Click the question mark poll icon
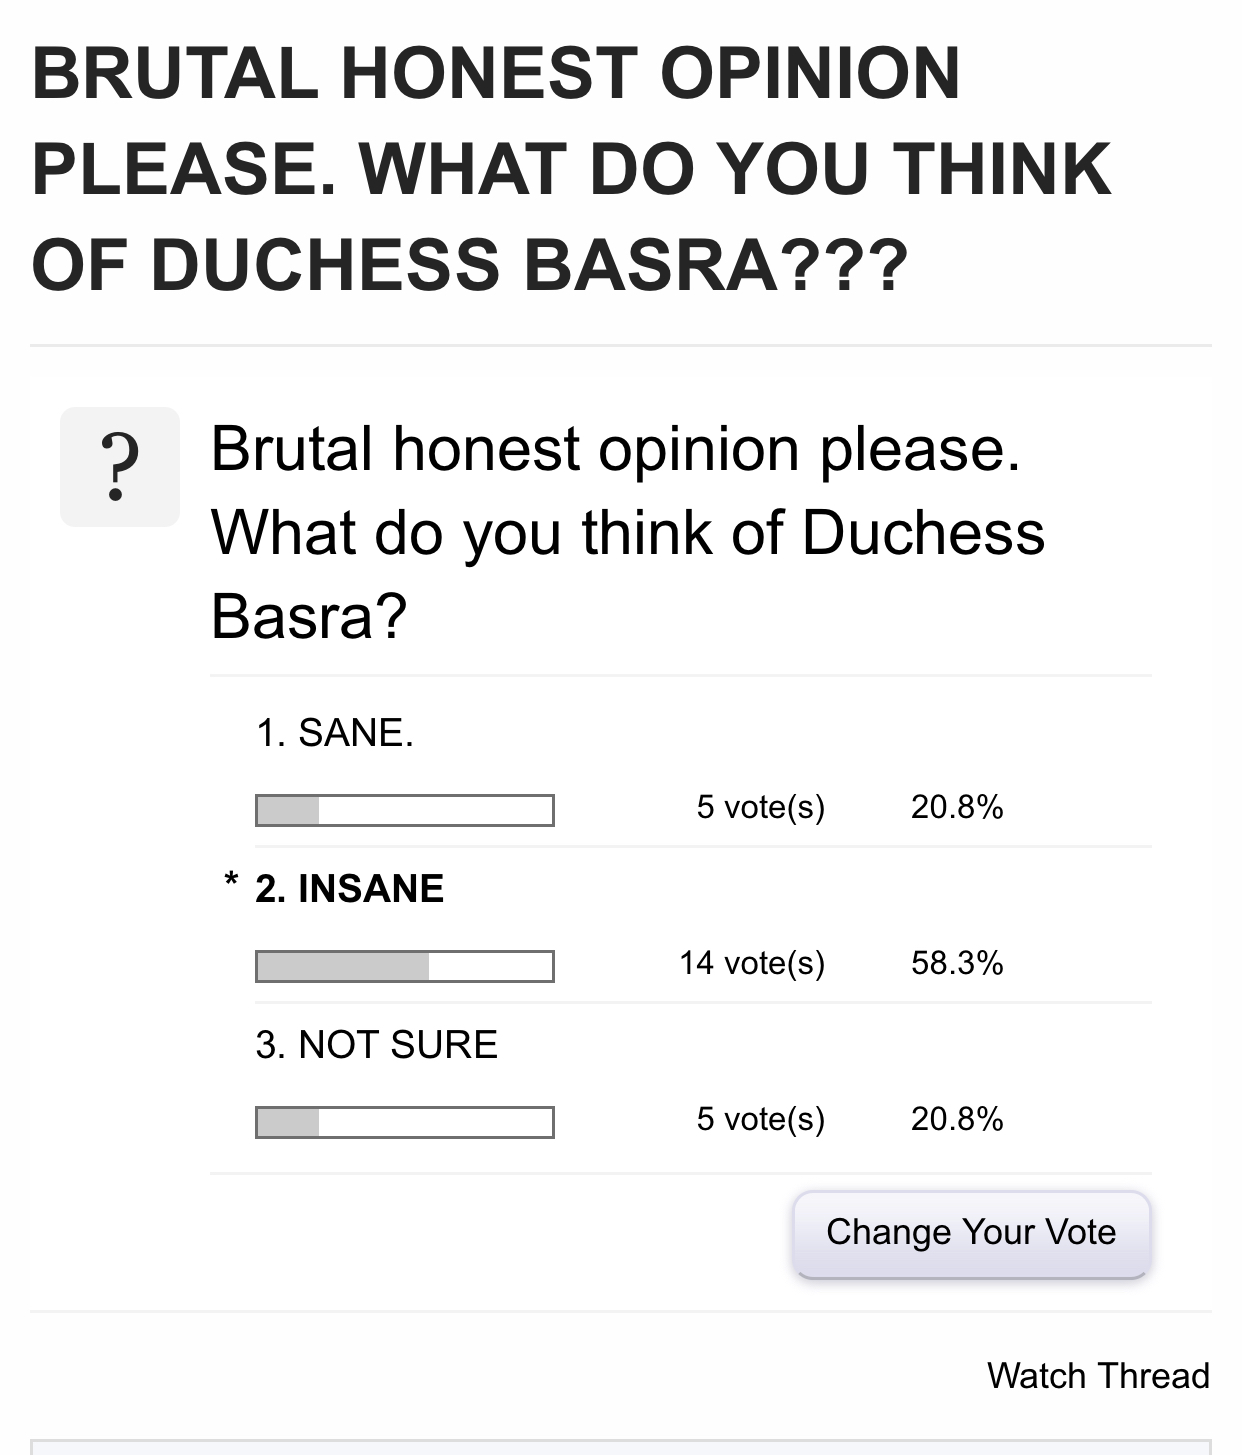This screenshot has width=1242, height=1455. [x=120, y=467]
